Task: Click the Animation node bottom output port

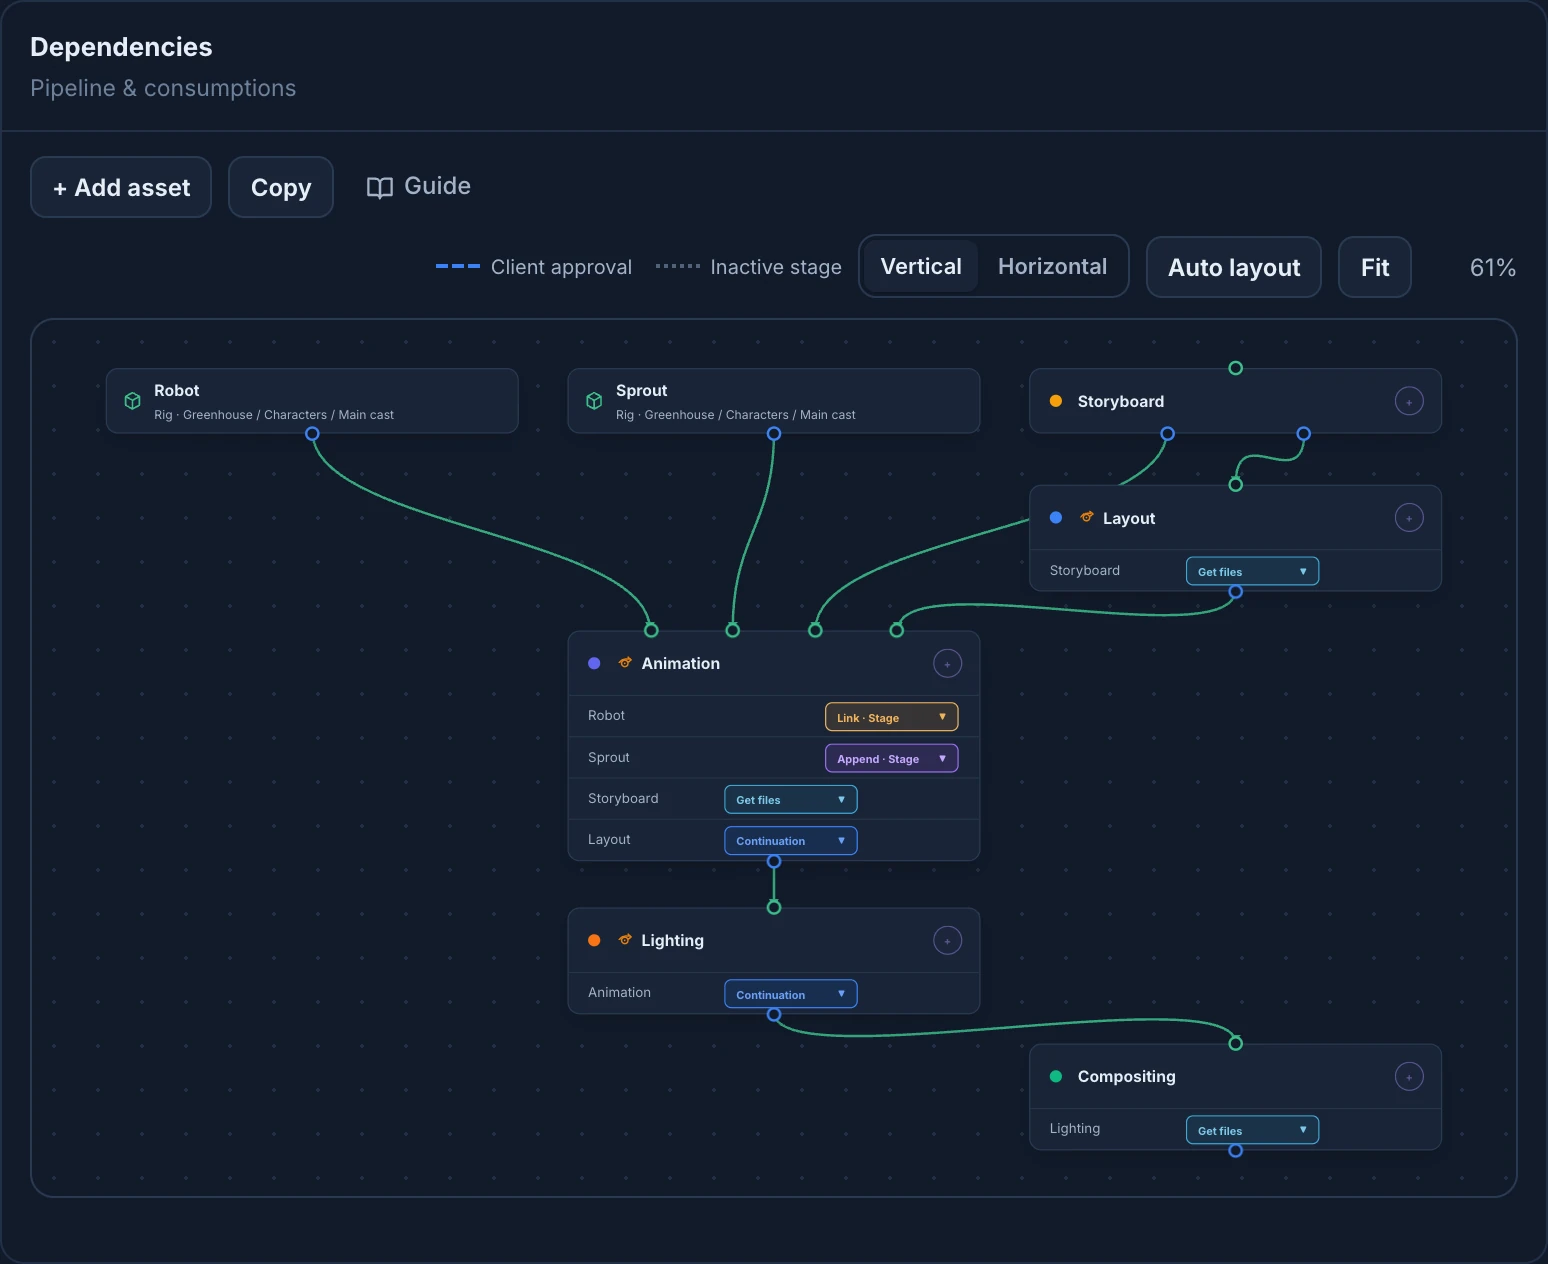Action: [774, 861]
